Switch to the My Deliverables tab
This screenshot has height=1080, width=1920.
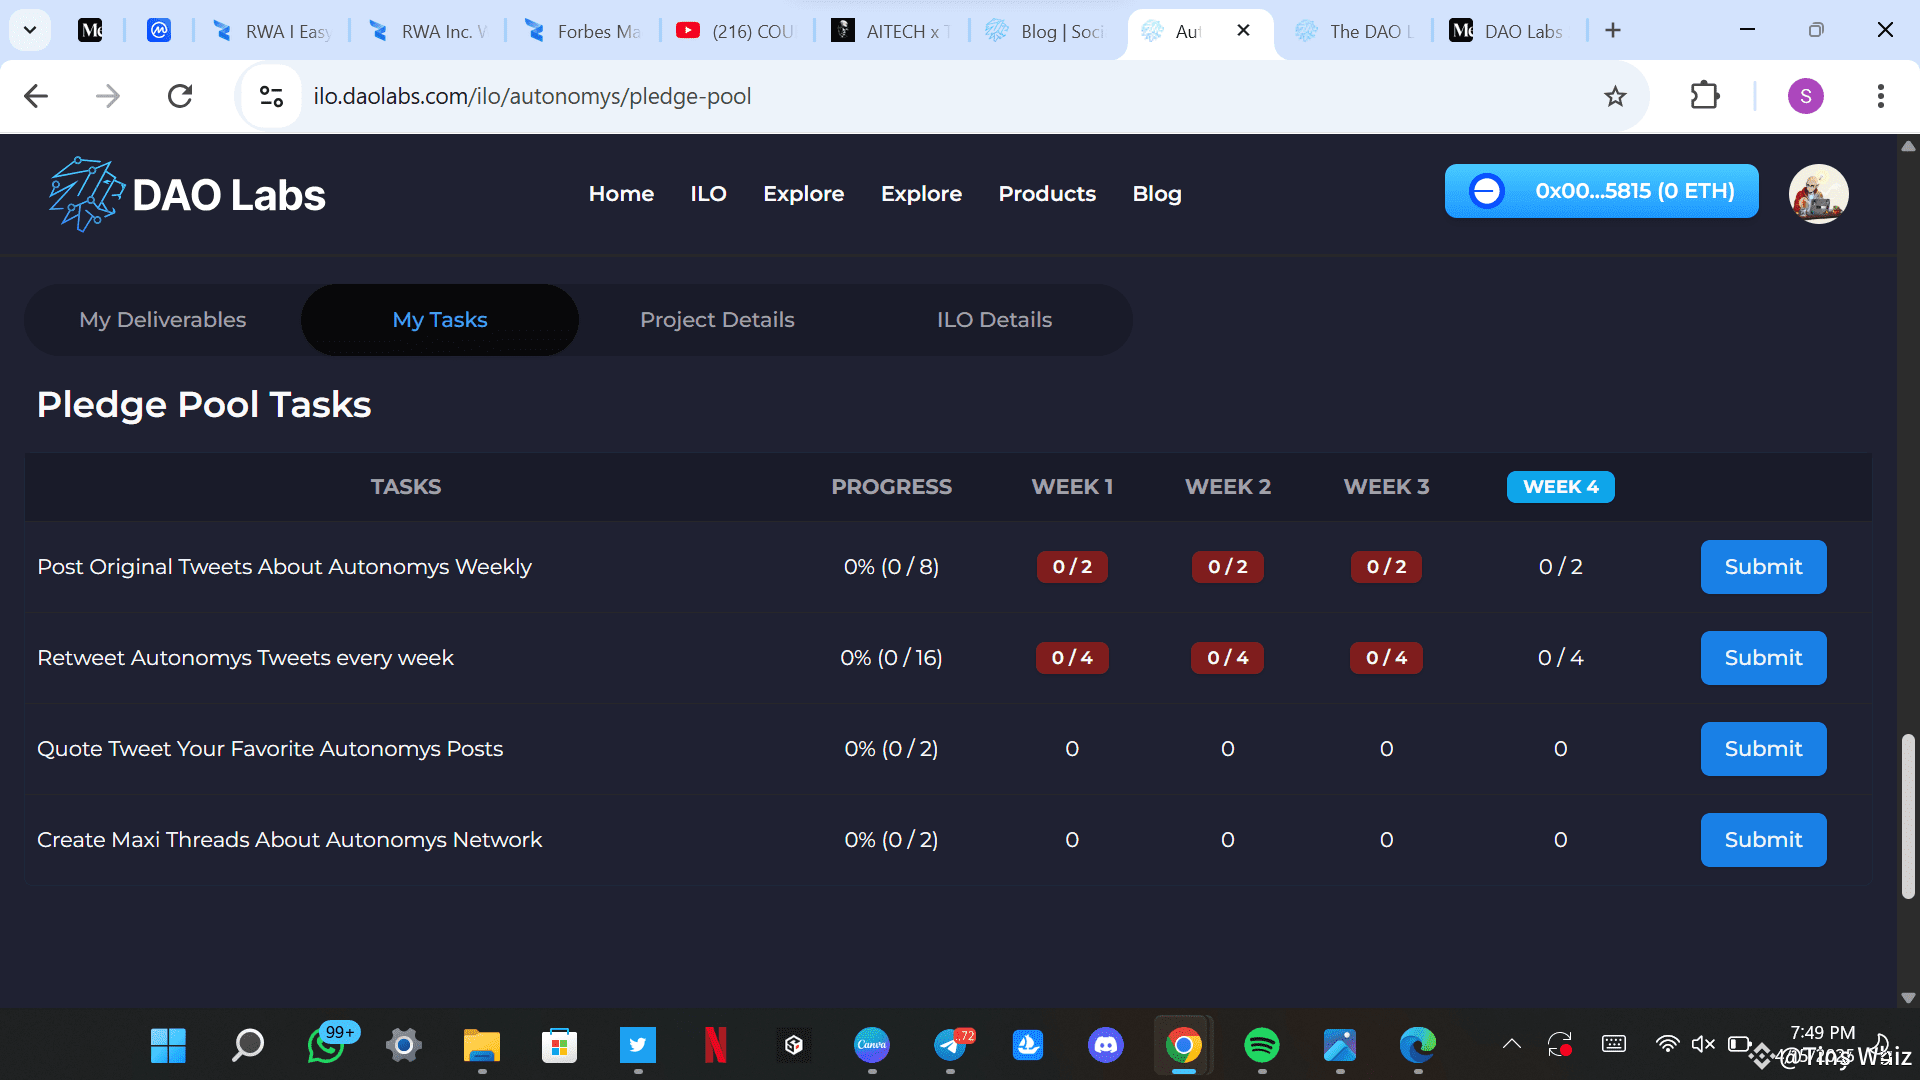(162, 320)
